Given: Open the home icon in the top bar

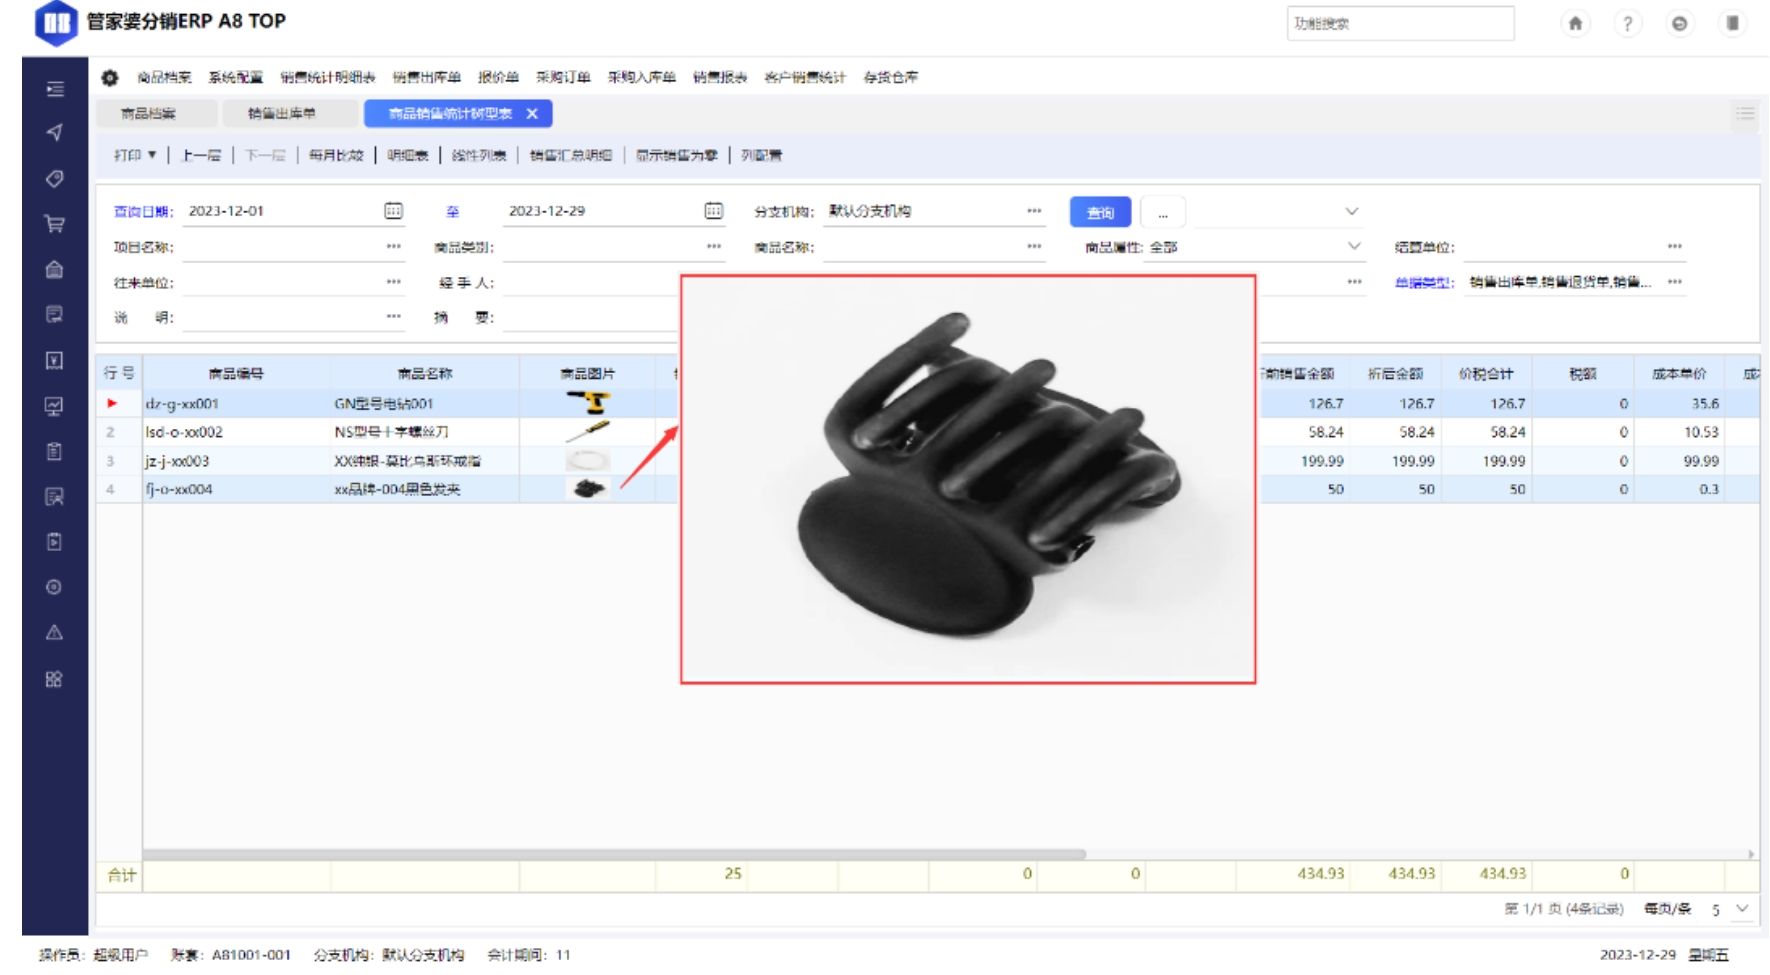Looking at the screenshot, I should [1575, 23].
